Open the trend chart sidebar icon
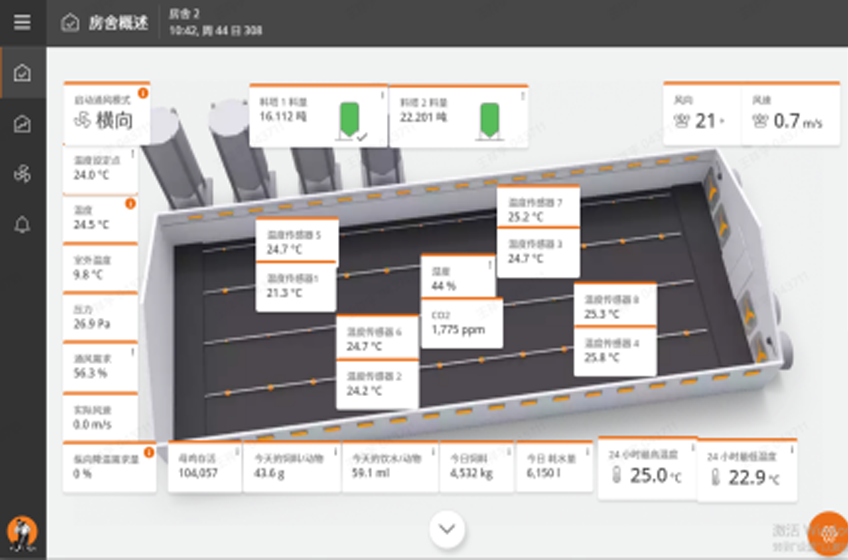848x560 pixels. coord(22,124)
